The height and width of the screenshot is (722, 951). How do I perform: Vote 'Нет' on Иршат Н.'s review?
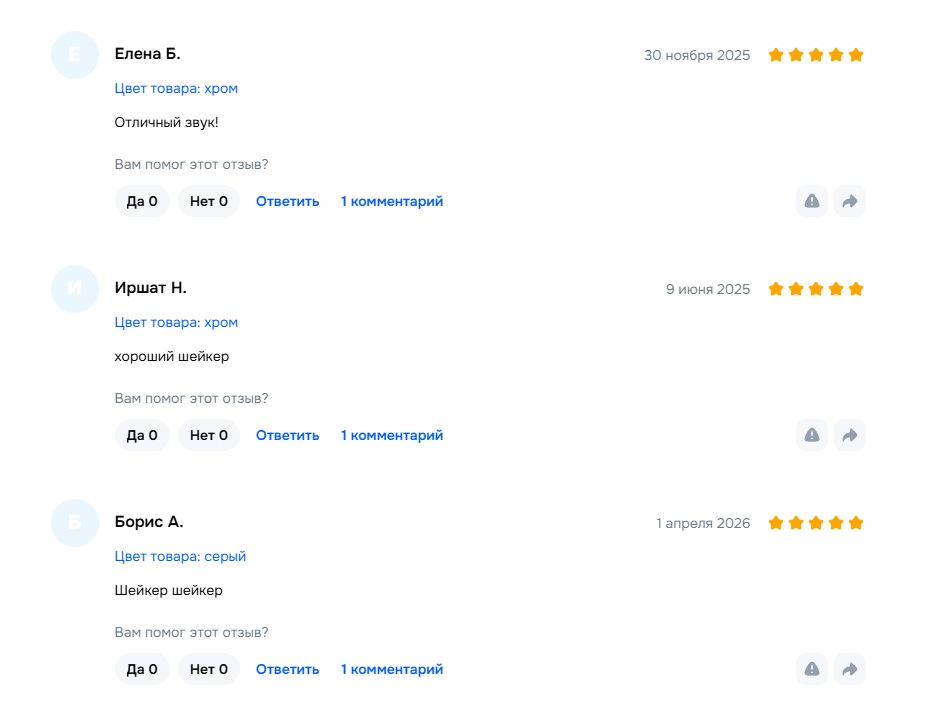(x=209, y=435)
